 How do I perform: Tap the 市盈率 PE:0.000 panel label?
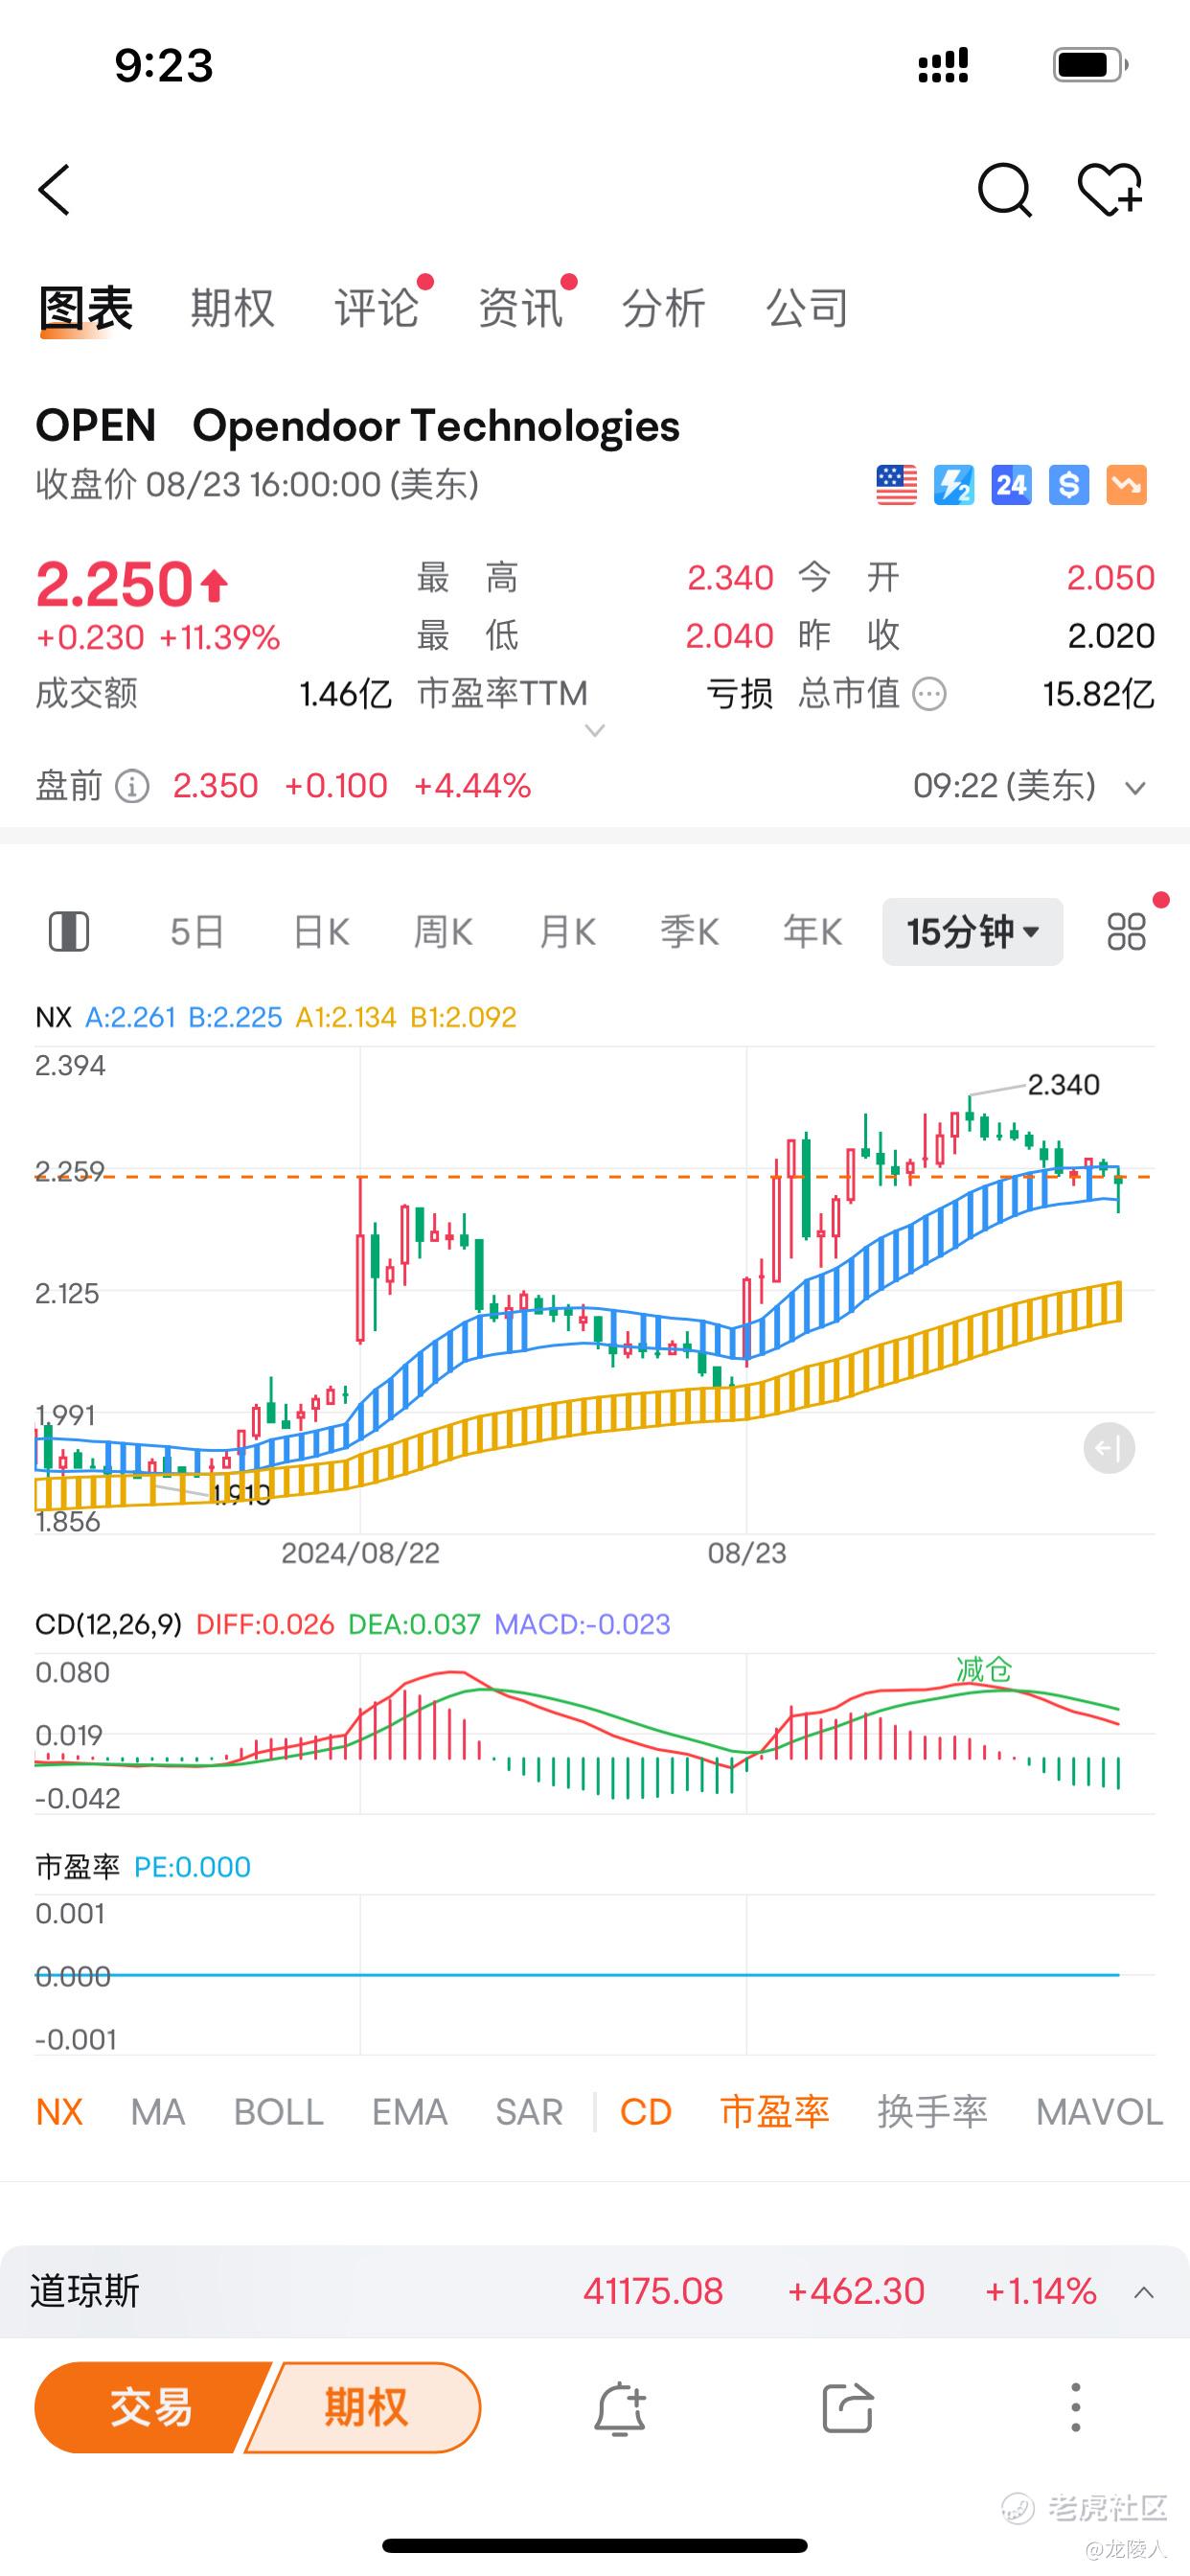pyautogui.click(x=143, y=1867)
